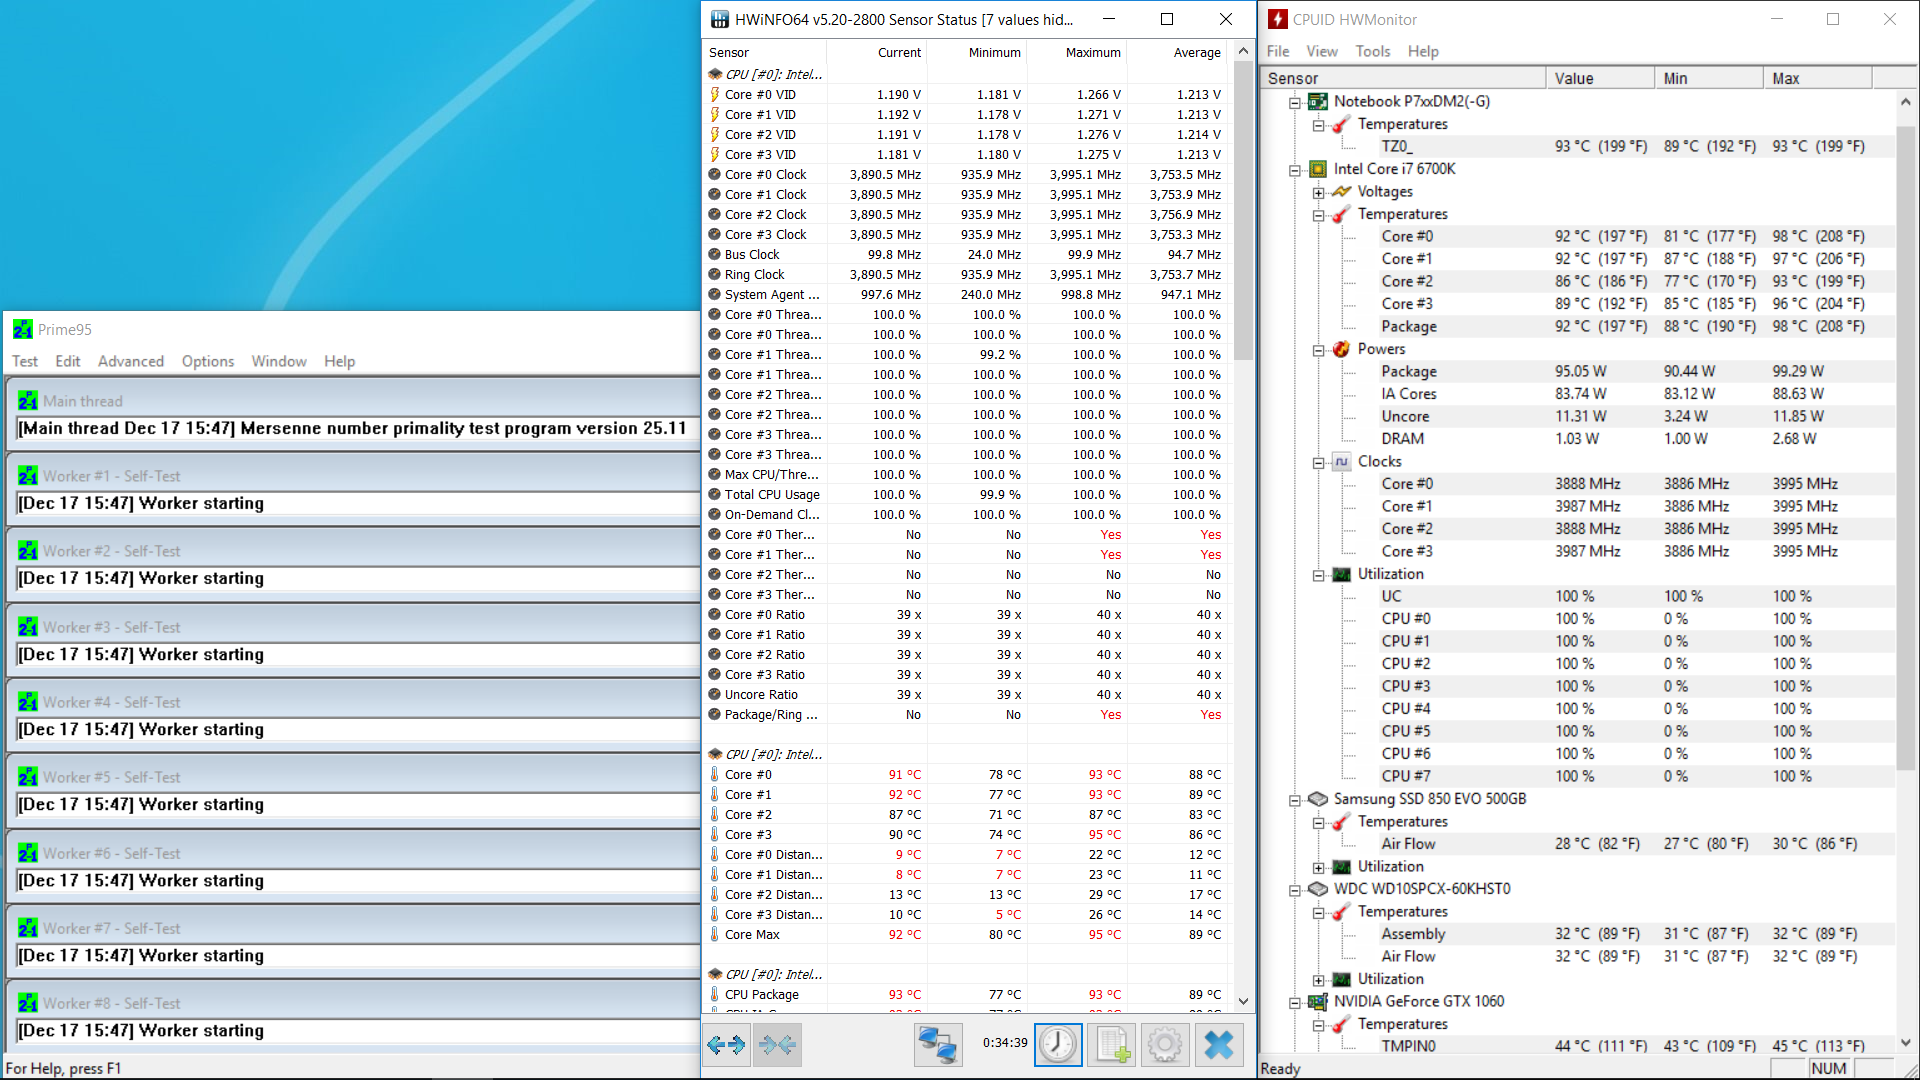This screenshot has width=1920, height=1080.
Task: Click expand columns arrows button in HWiNFO
Action: click(x=726, y=1045)
